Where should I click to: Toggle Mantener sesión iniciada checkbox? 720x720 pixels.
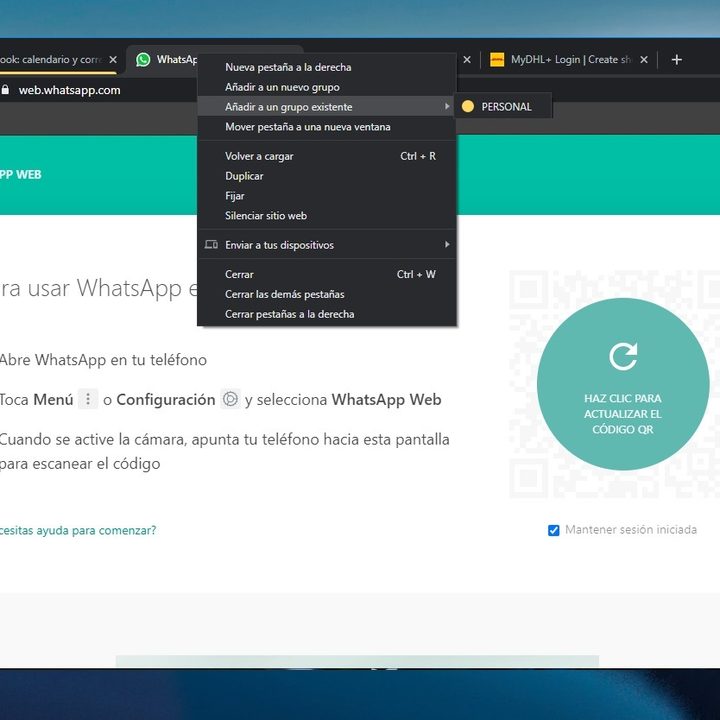[x=554, y=530]
